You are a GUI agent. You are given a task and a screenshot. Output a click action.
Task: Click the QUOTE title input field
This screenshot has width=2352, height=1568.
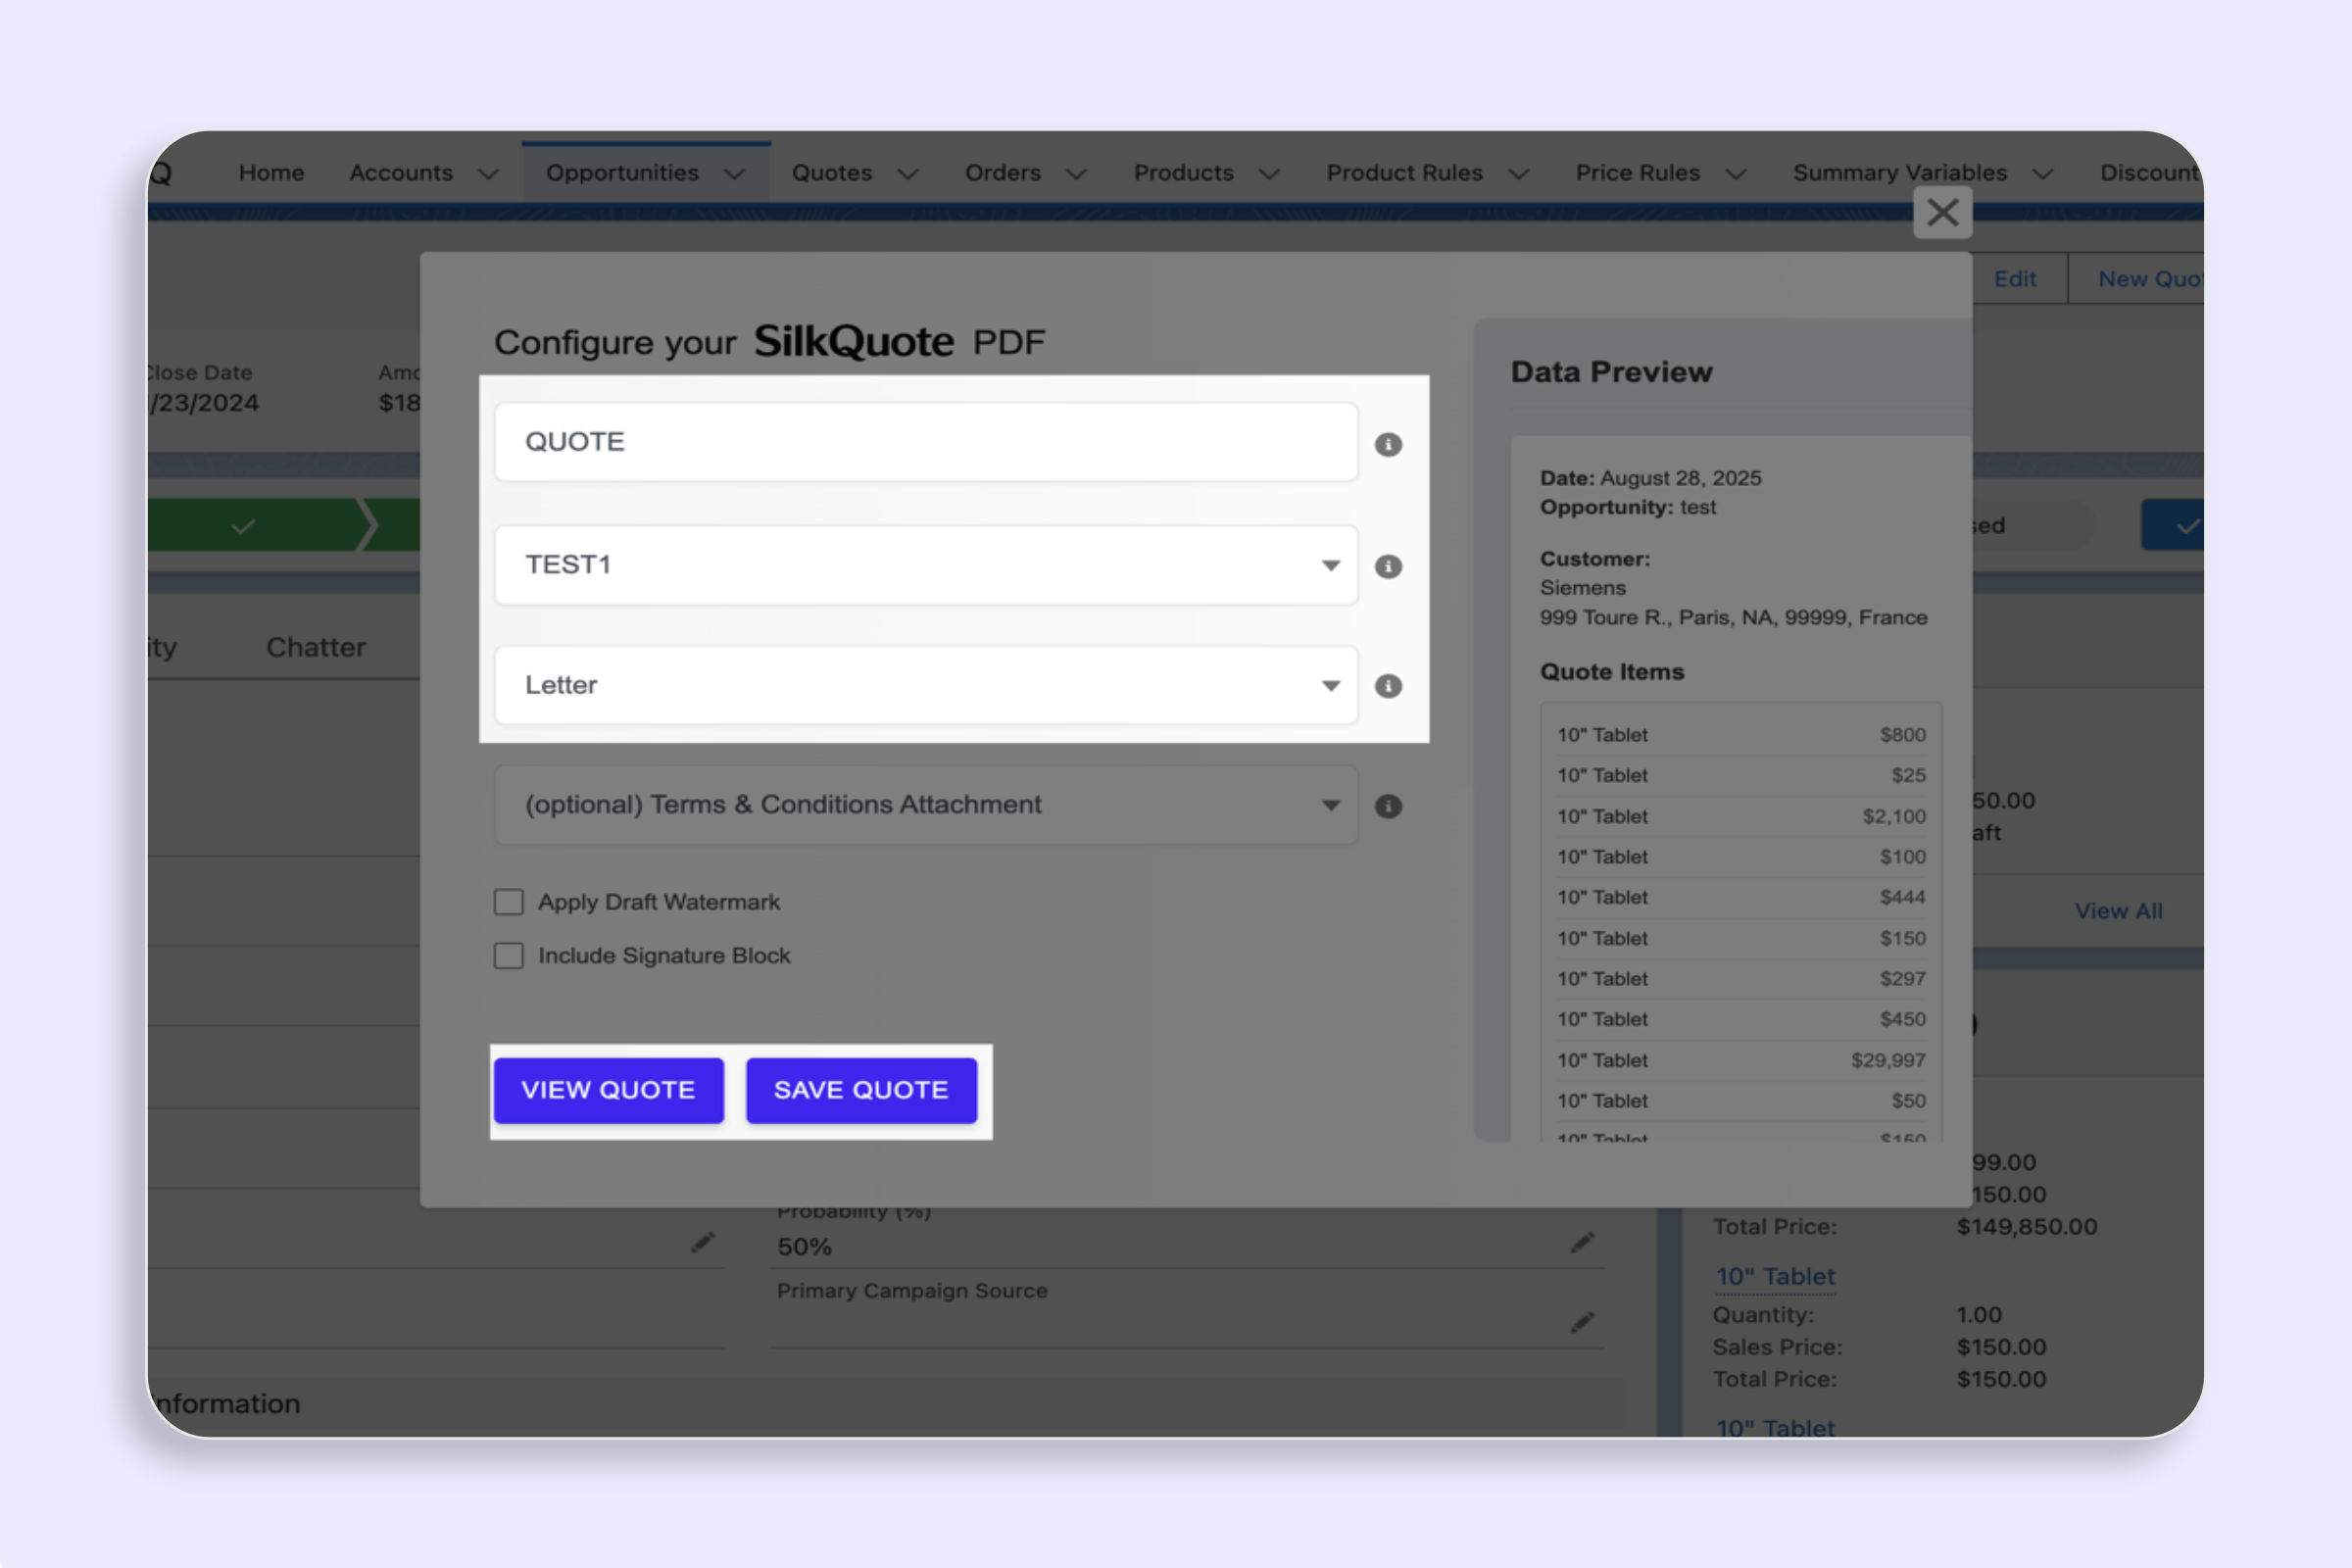[x=925, y=442]
